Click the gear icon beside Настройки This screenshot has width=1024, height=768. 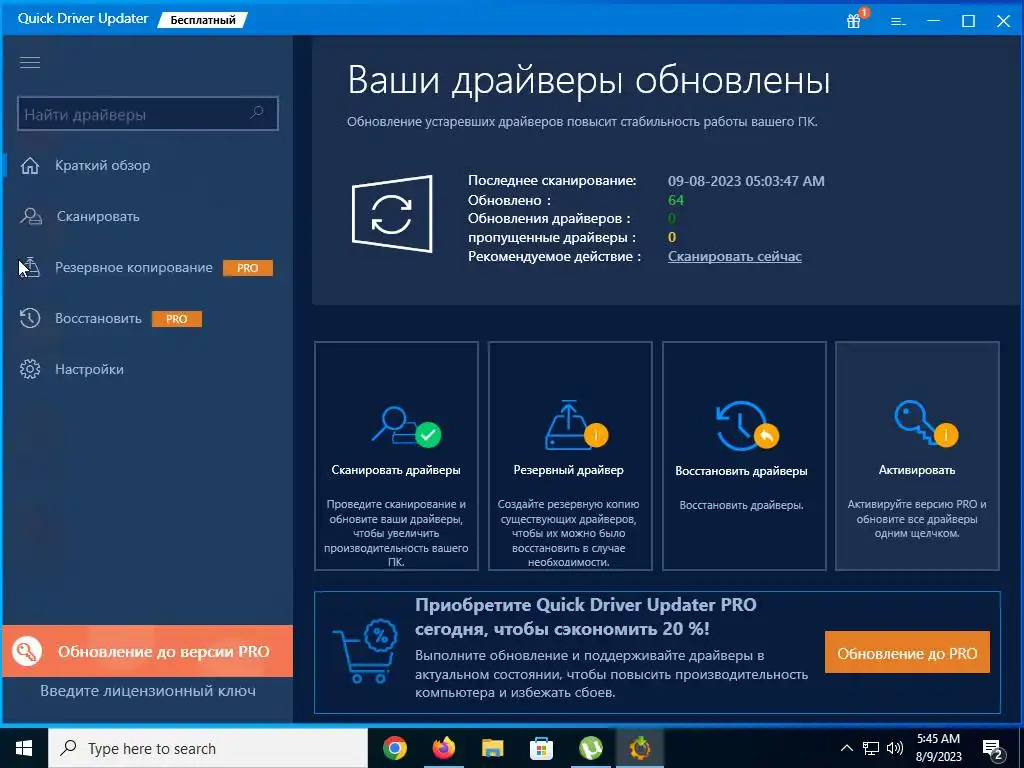point(30,369)
